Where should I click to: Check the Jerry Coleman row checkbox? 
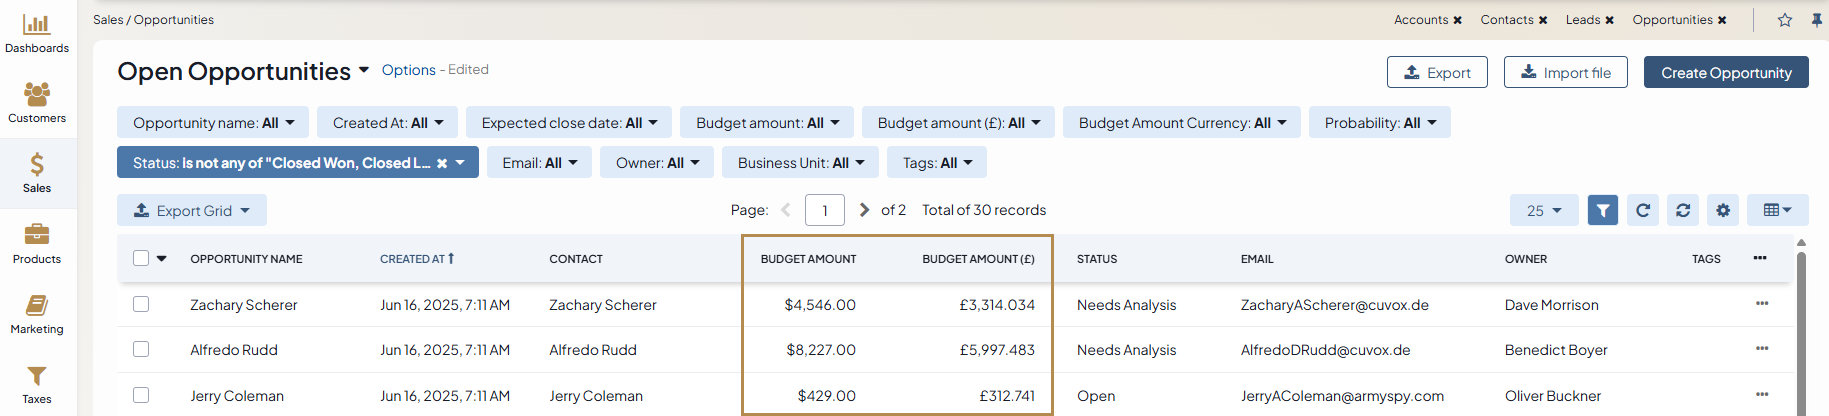pyautogui.click(x=141, y=395)
